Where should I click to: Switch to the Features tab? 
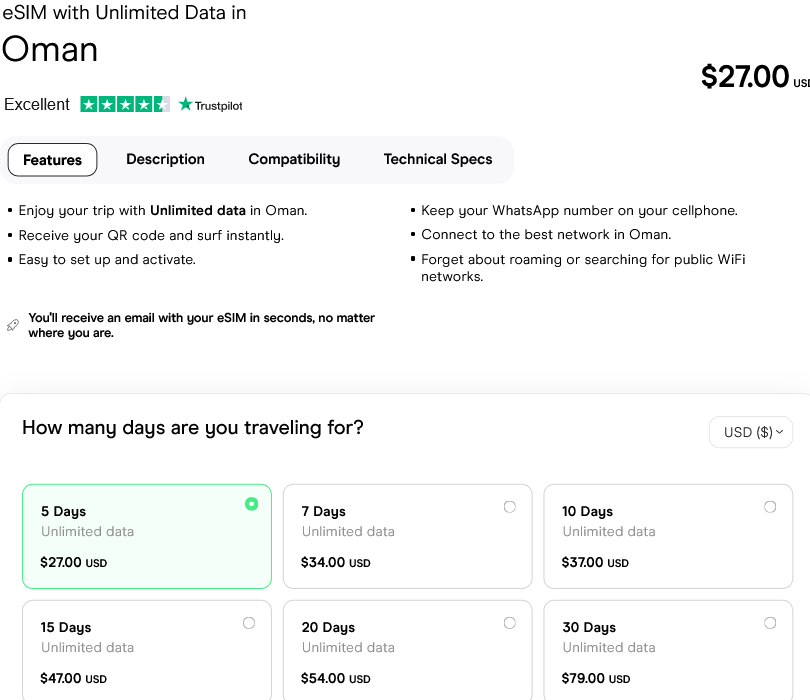click(52, 160)
